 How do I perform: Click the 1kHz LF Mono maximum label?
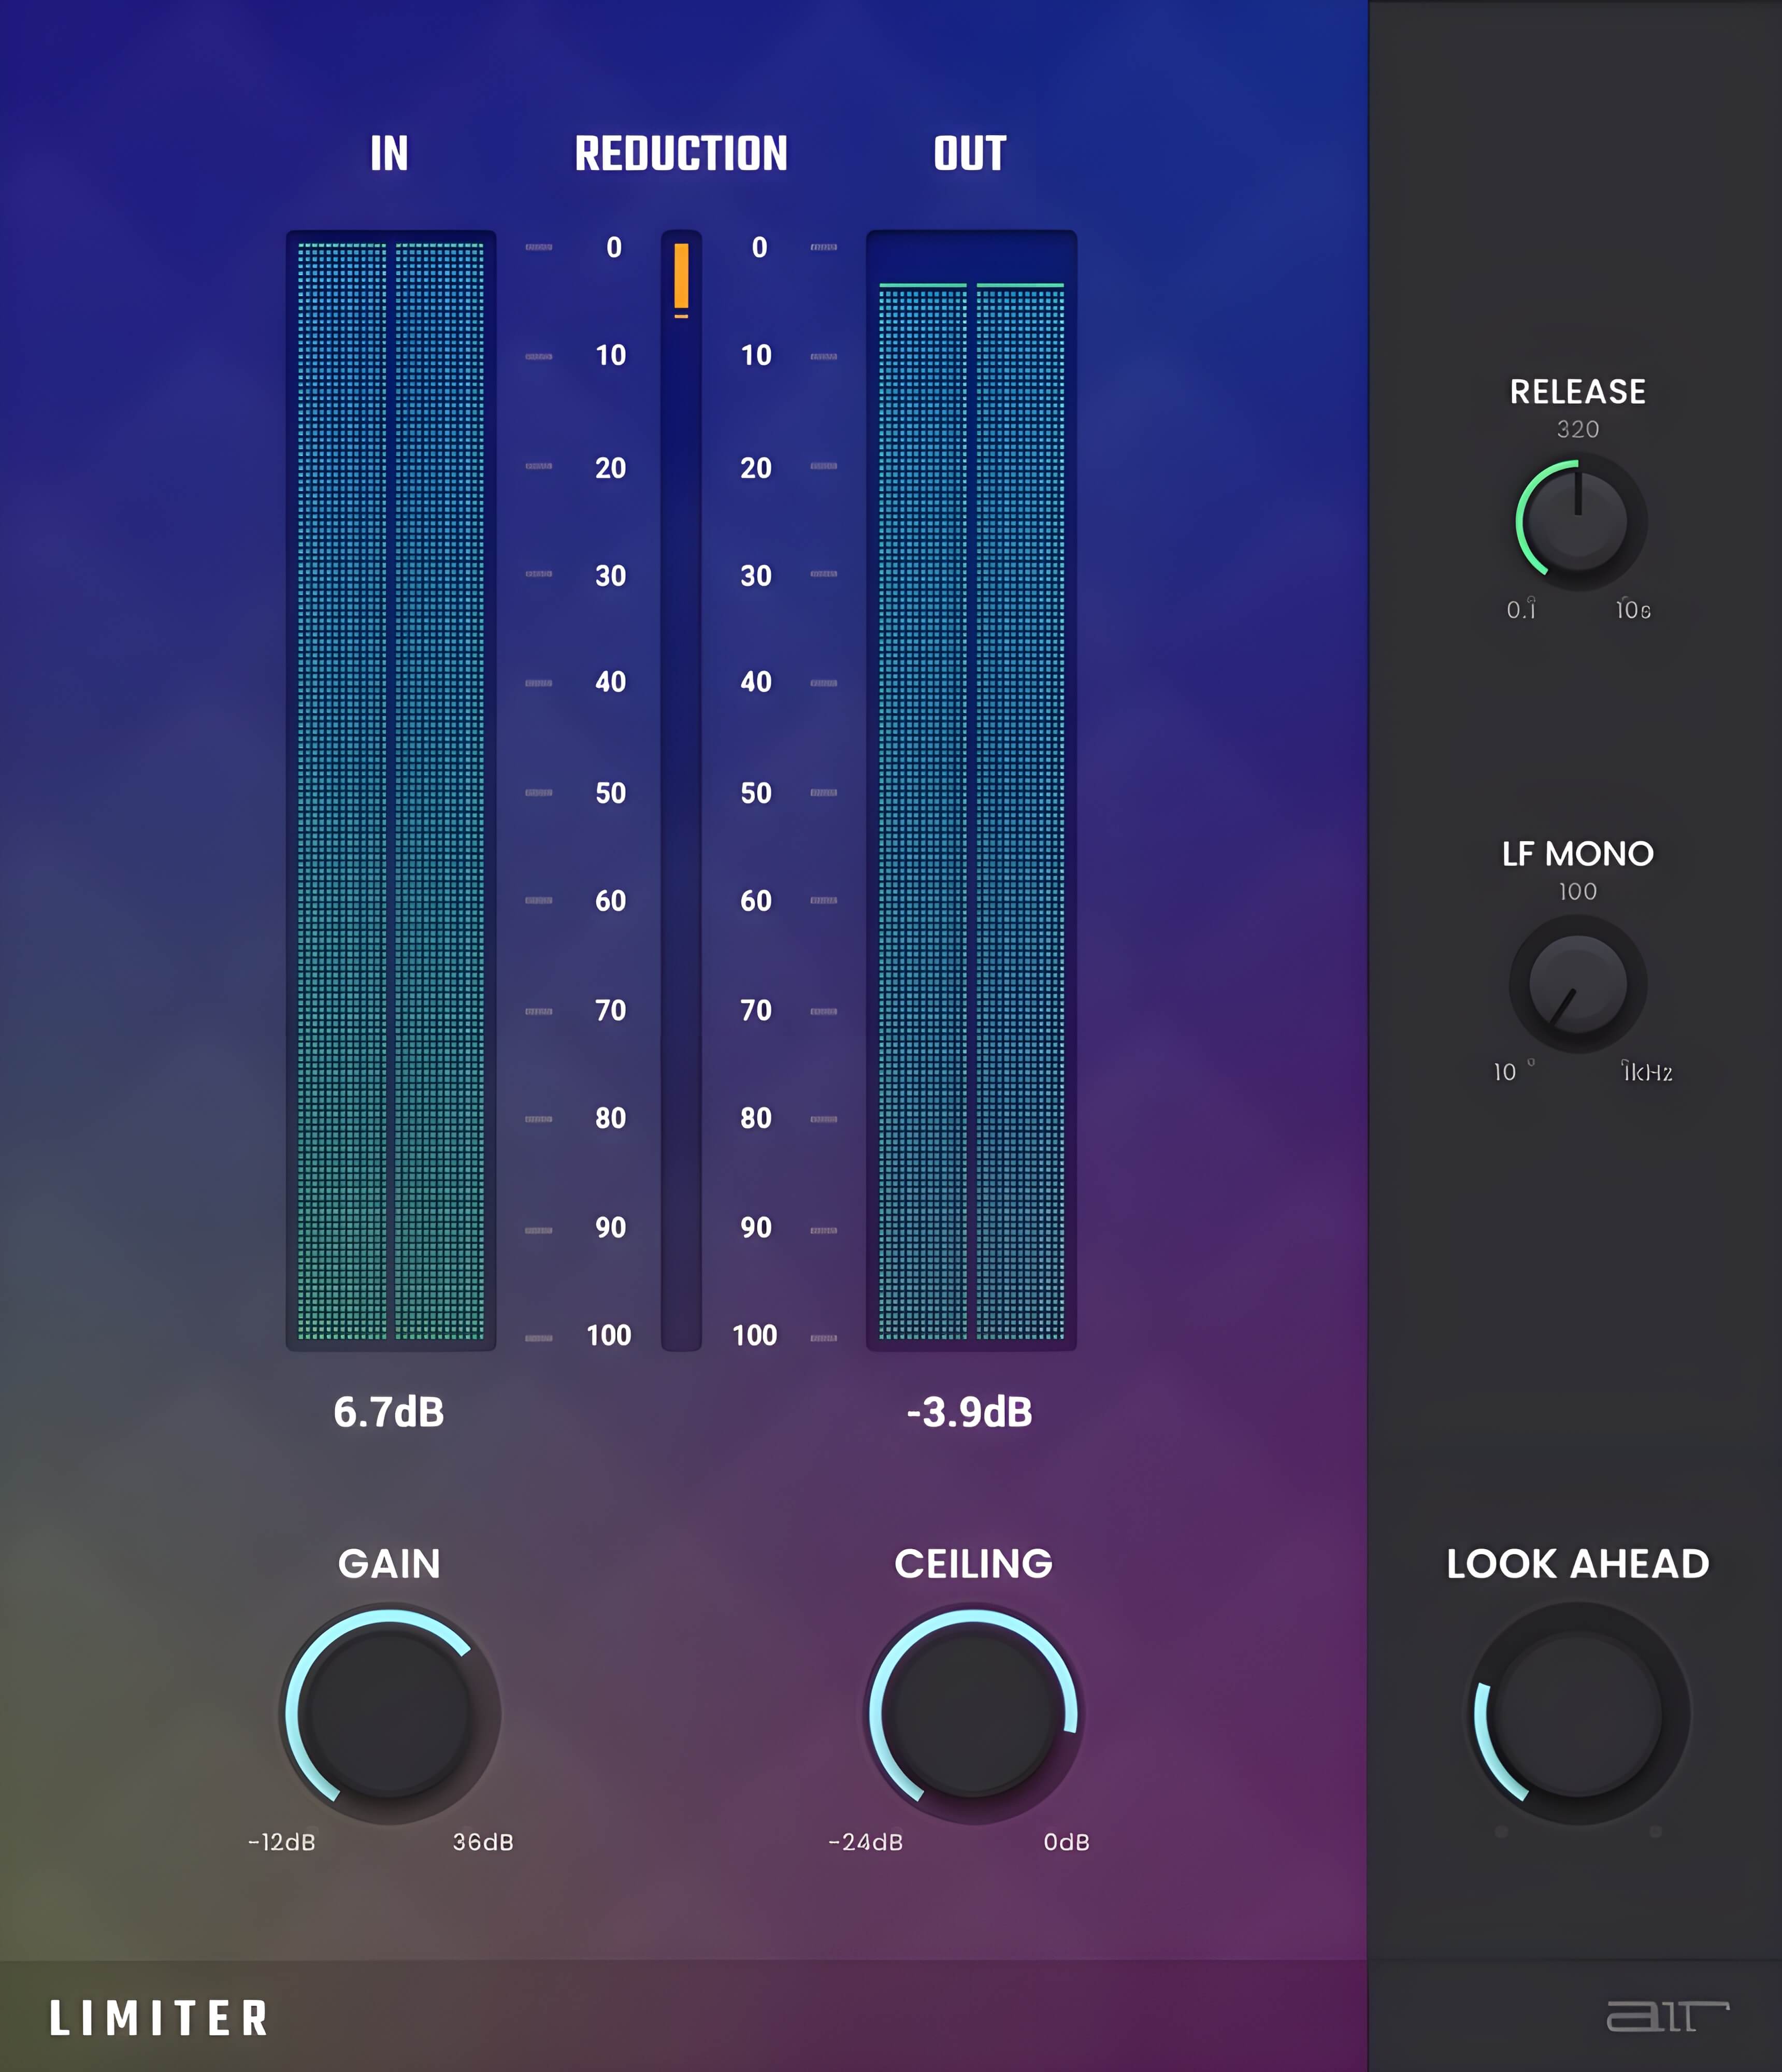[1647, 1072]
